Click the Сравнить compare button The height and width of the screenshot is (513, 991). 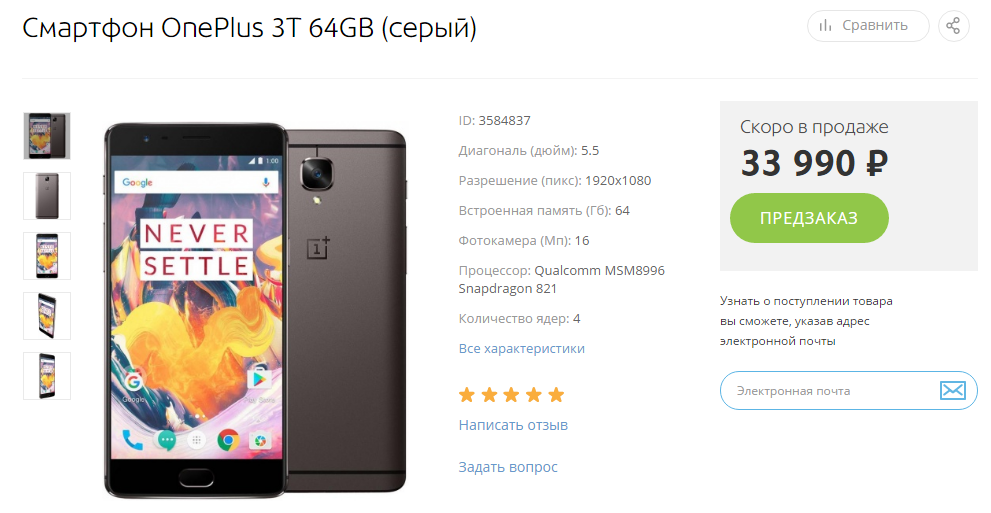(x=868, y=26)
